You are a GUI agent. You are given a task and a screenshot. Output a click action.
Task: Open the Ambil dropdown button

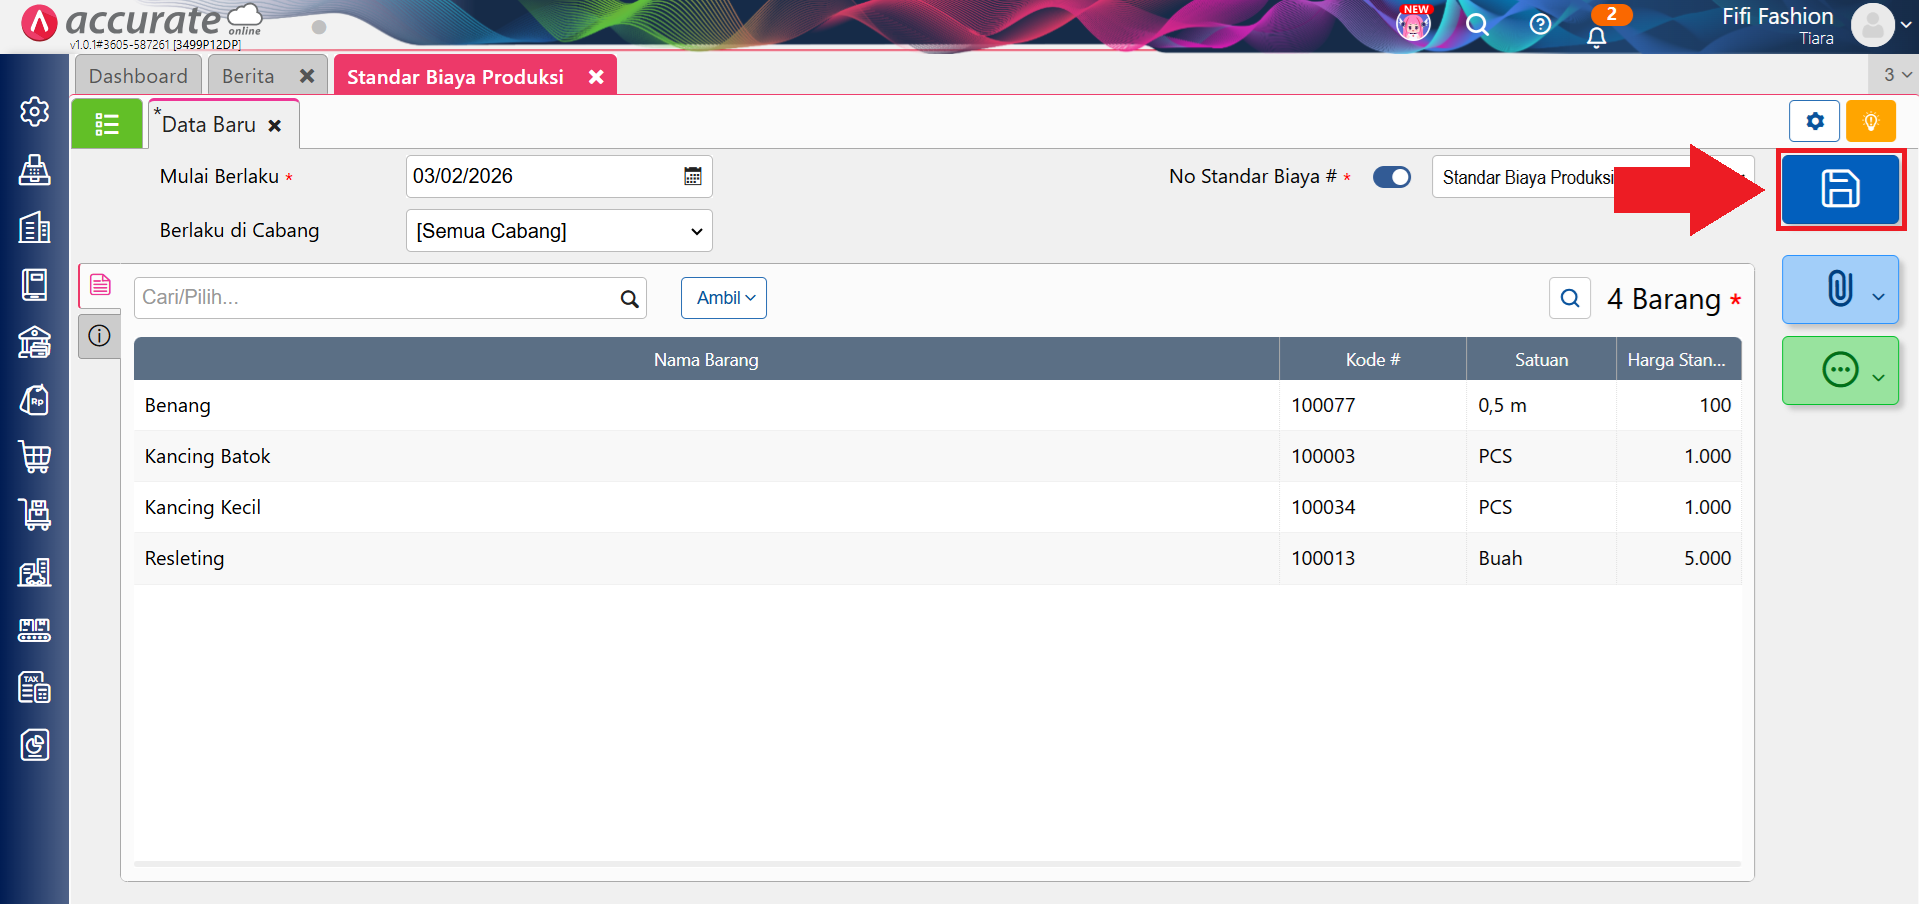724,298
